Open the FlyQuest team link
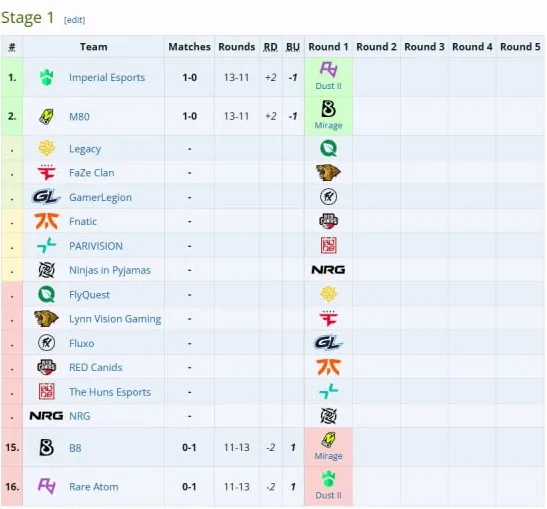The image size is (547, 509). coord(89,295)
